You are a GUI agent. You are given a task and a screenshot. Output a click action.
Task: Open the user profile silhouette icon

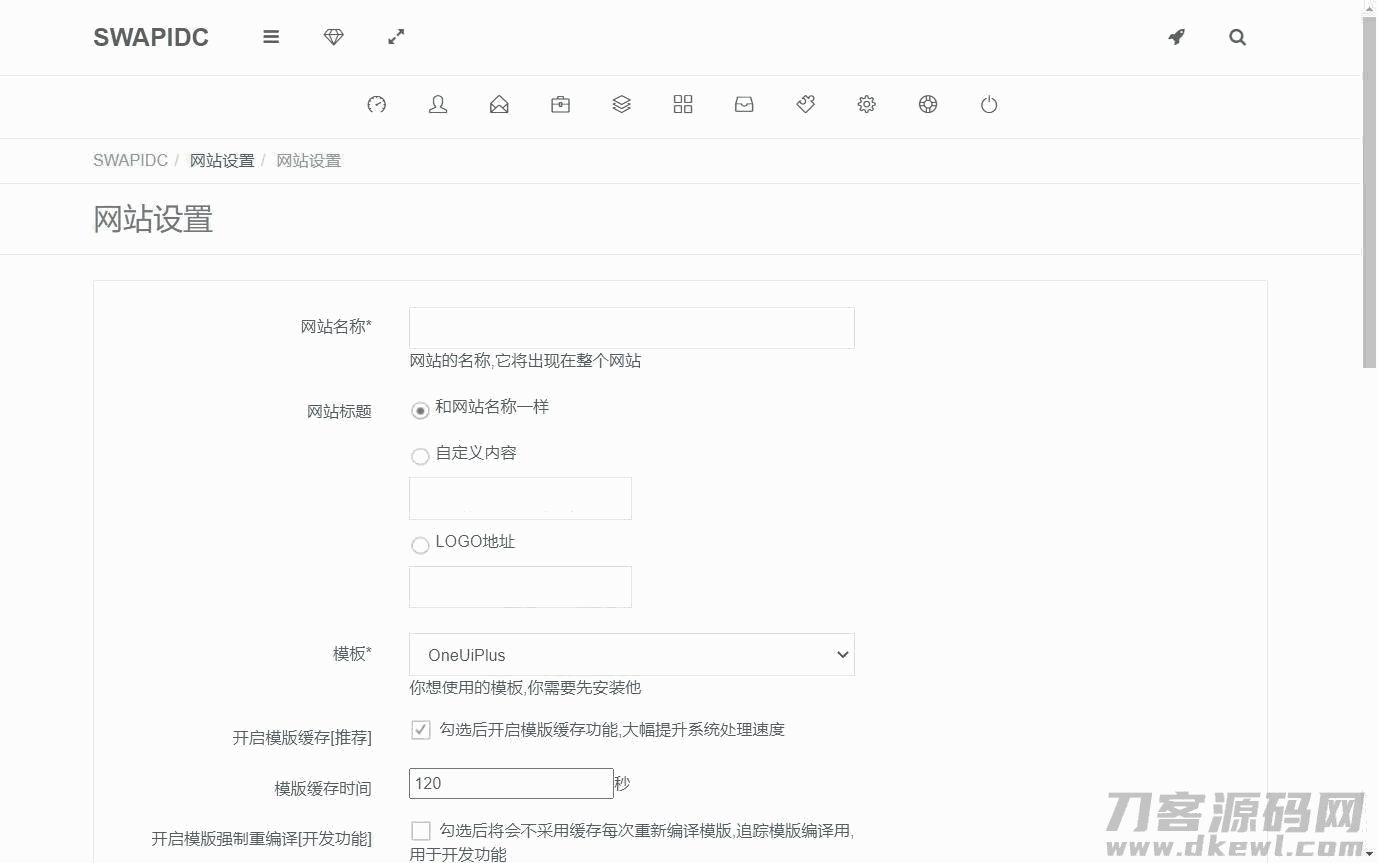pyautogui.click(x=438, y=104)
